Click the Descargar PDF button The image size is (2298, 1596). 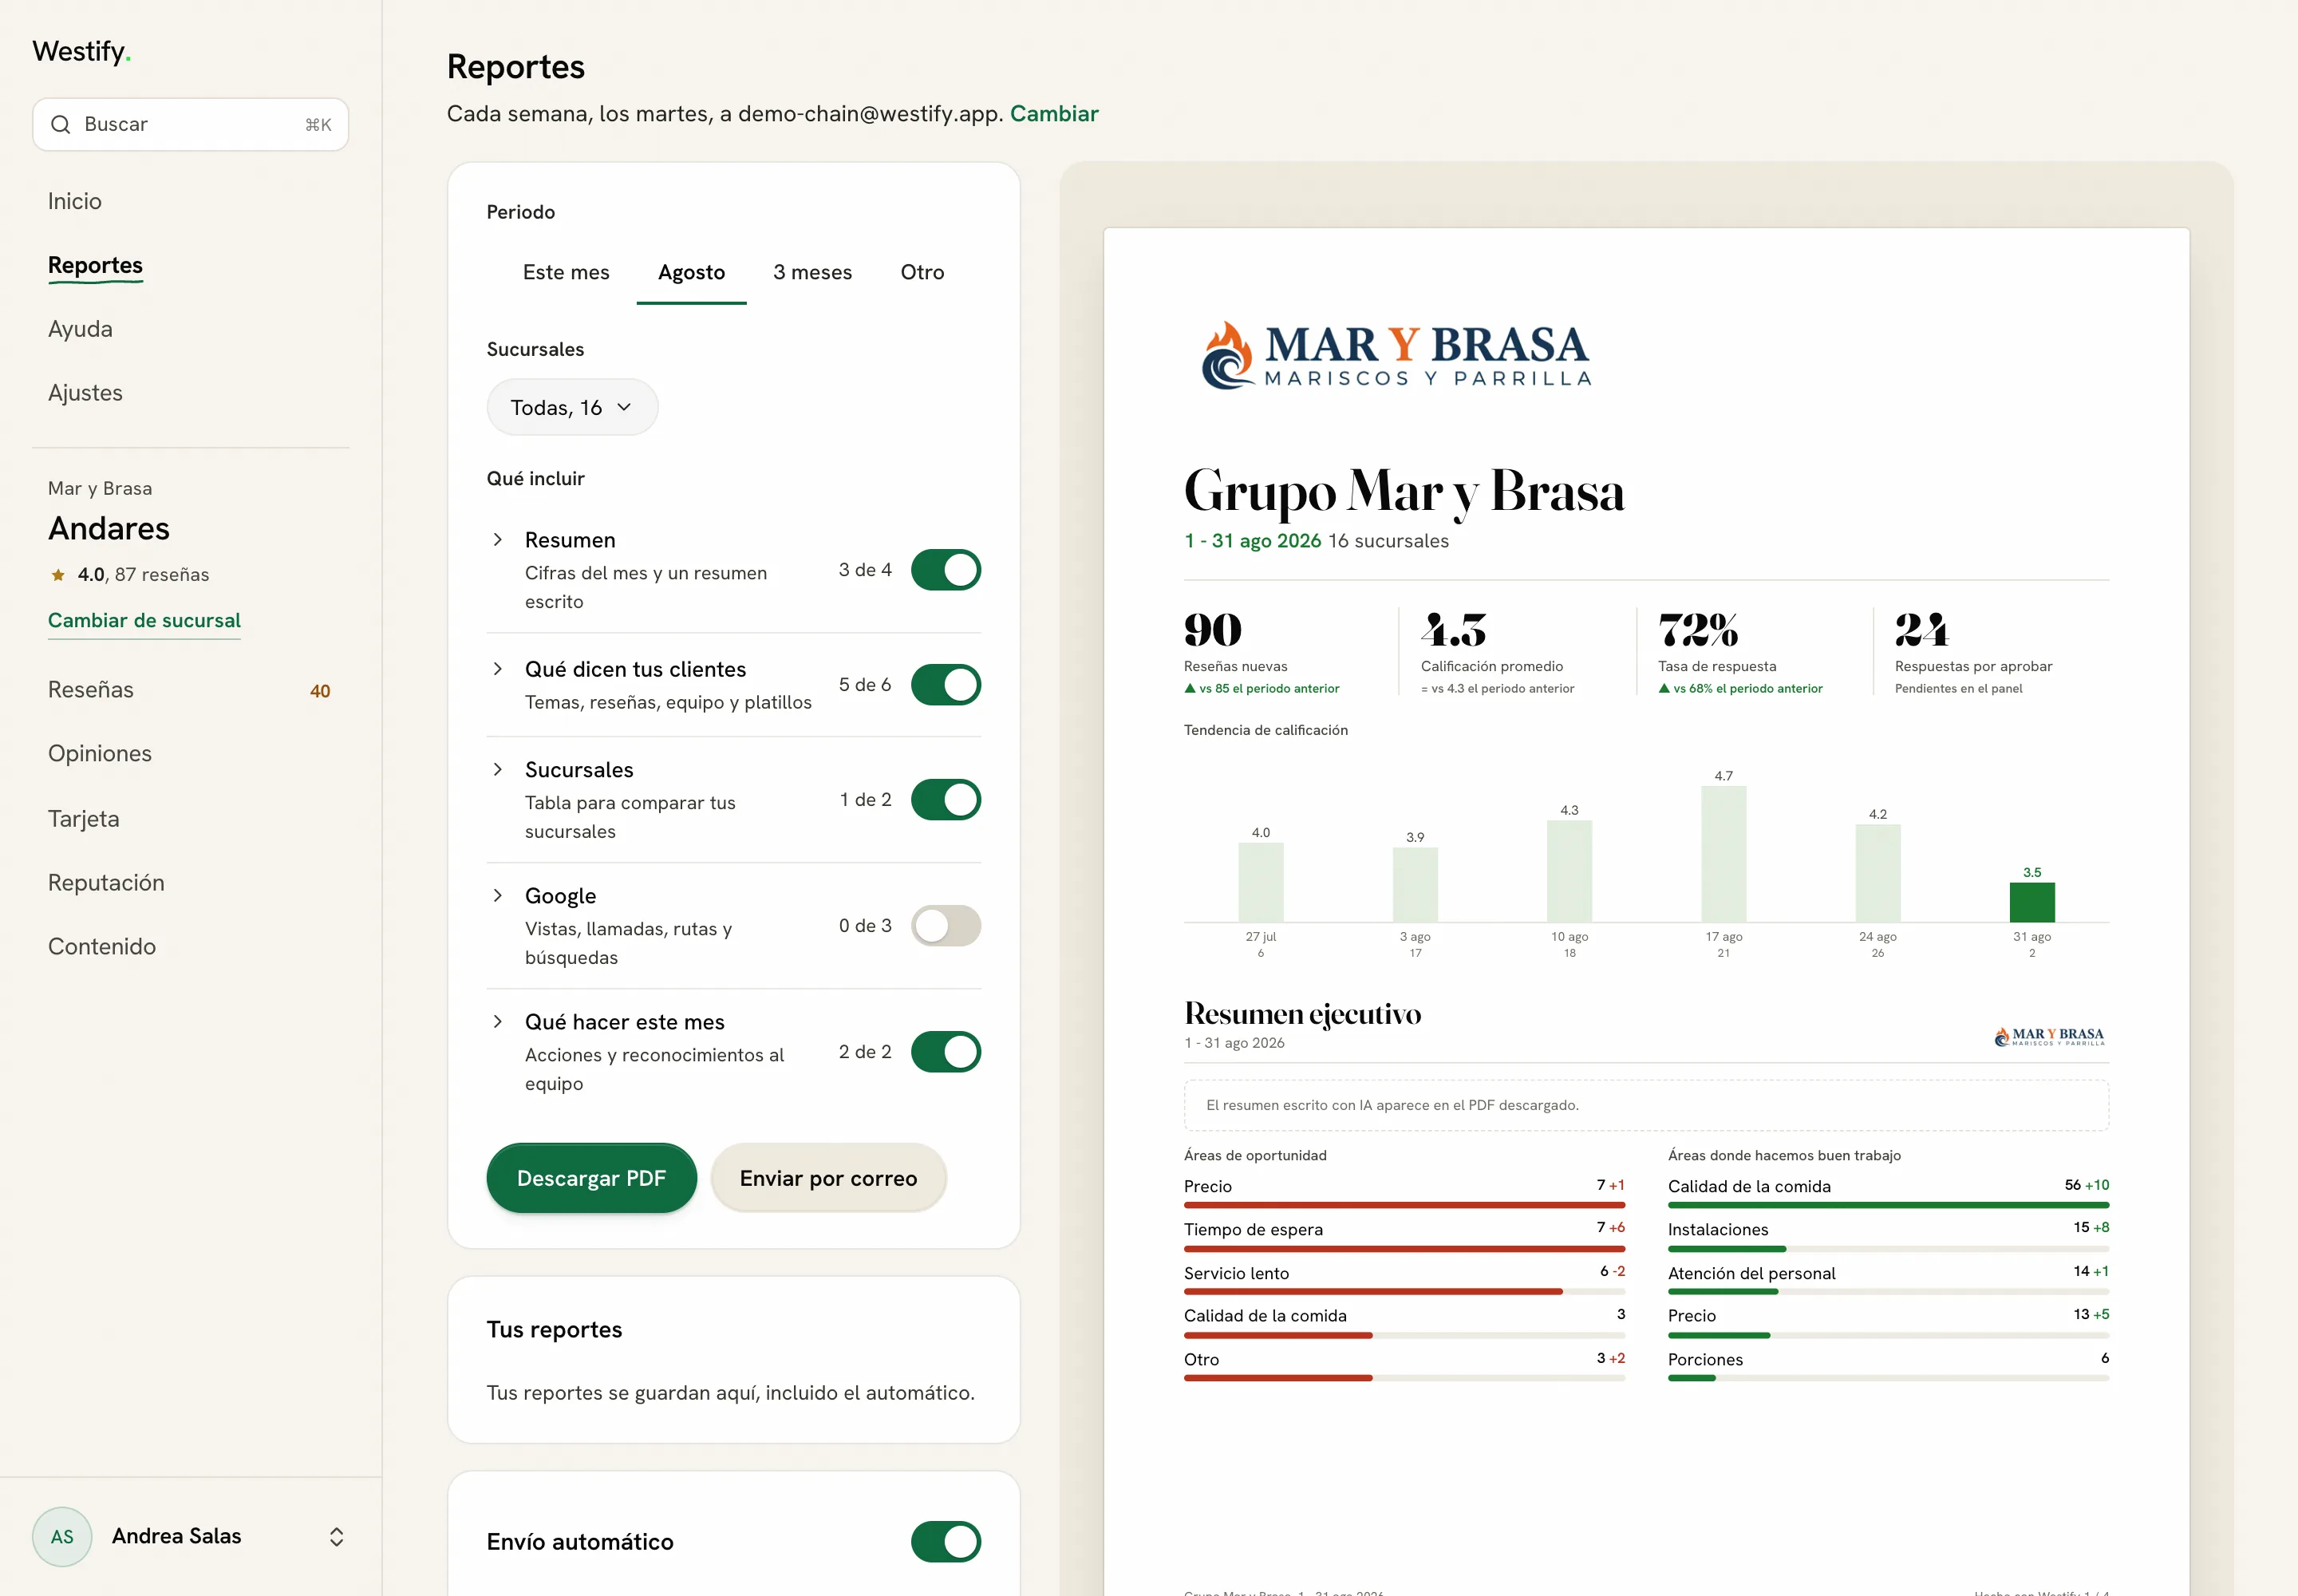591,1178
